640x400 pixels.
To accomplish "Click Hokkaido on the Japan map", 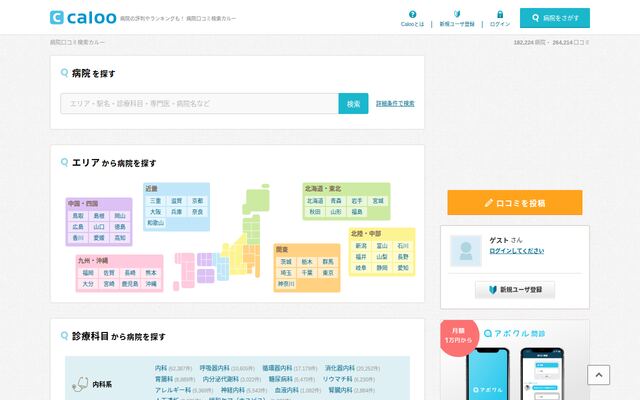I will pyautogui.click(x=256, y=200).
